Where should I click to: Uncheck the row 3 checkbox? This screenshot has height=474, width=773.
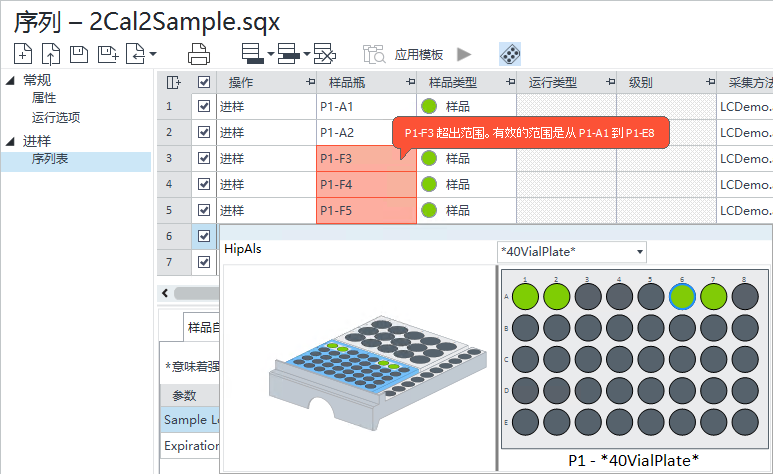pyautogui.click(x=204, y=158)
